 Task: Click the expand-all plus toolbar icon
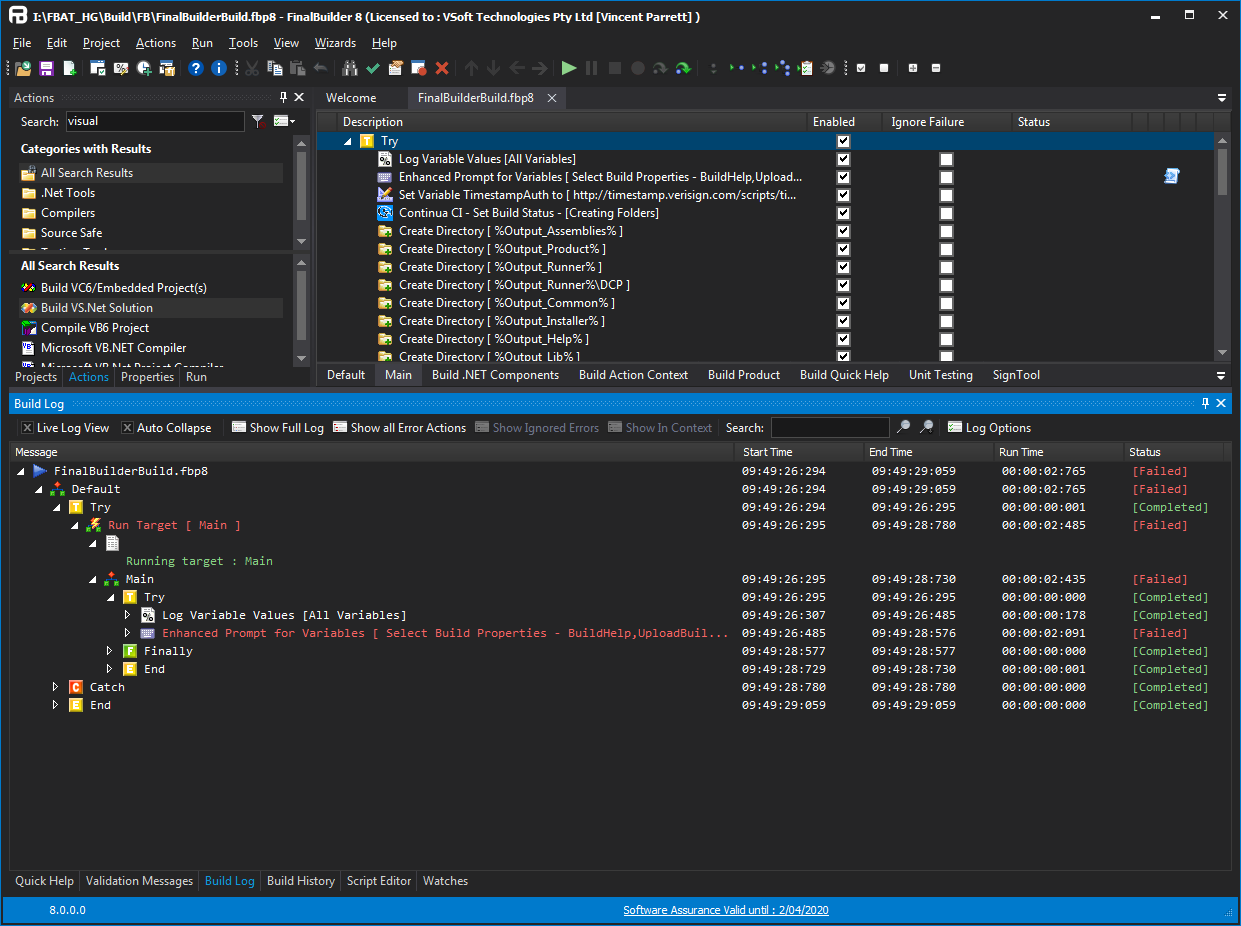913,68
